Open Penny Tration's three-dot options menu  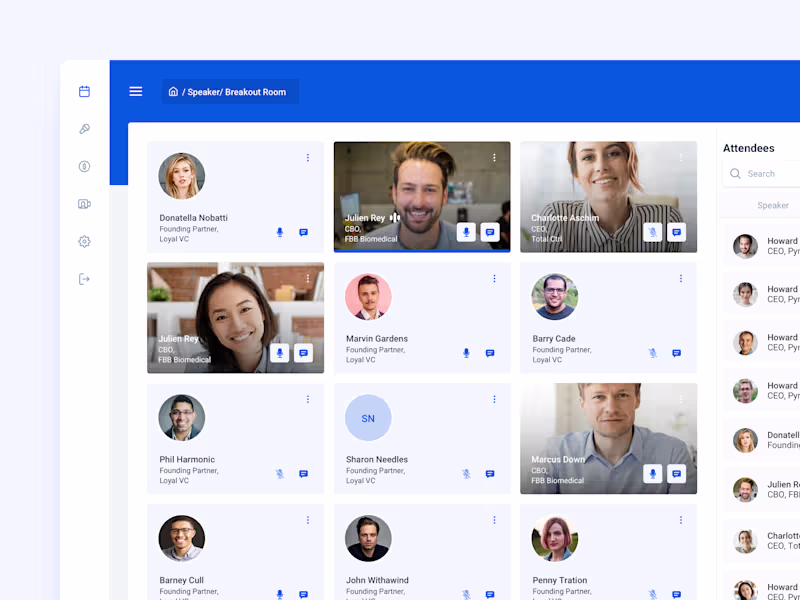pos(681,520)
